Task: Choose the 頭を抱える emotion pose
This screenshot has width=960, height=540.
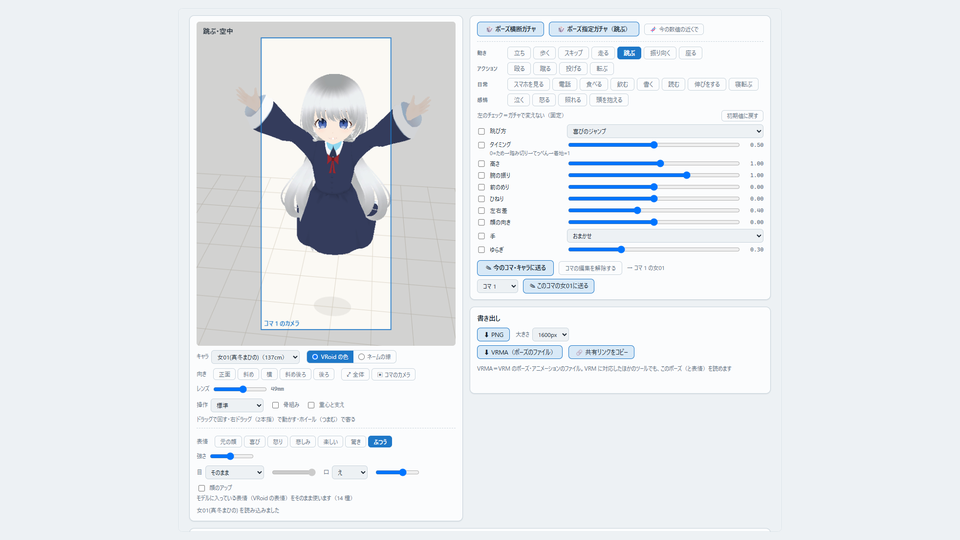Action: pyautogui.click(x=609, y=100)
